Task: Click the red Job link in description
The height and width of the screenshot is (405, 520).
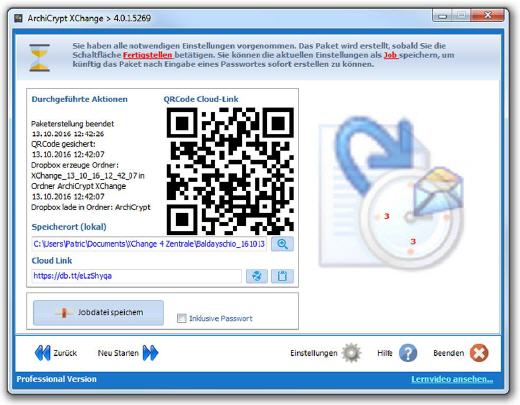Action: click(x=390, y=55)
